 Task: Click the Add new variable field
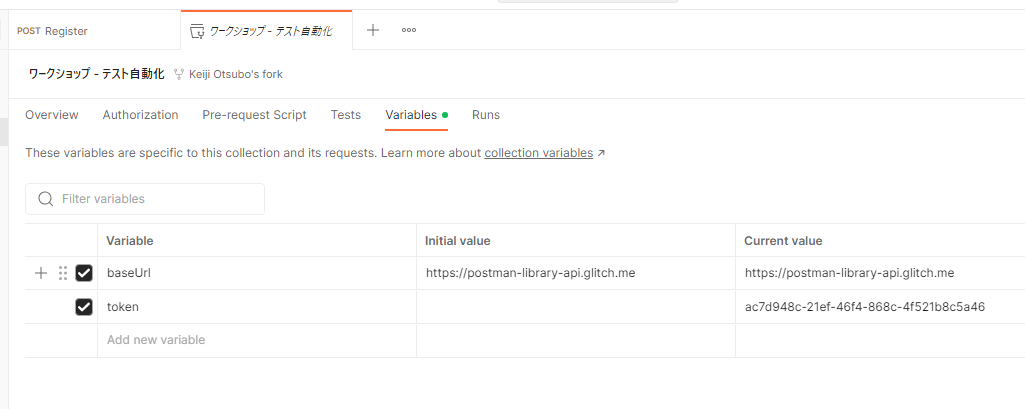[x=257, y=340]
